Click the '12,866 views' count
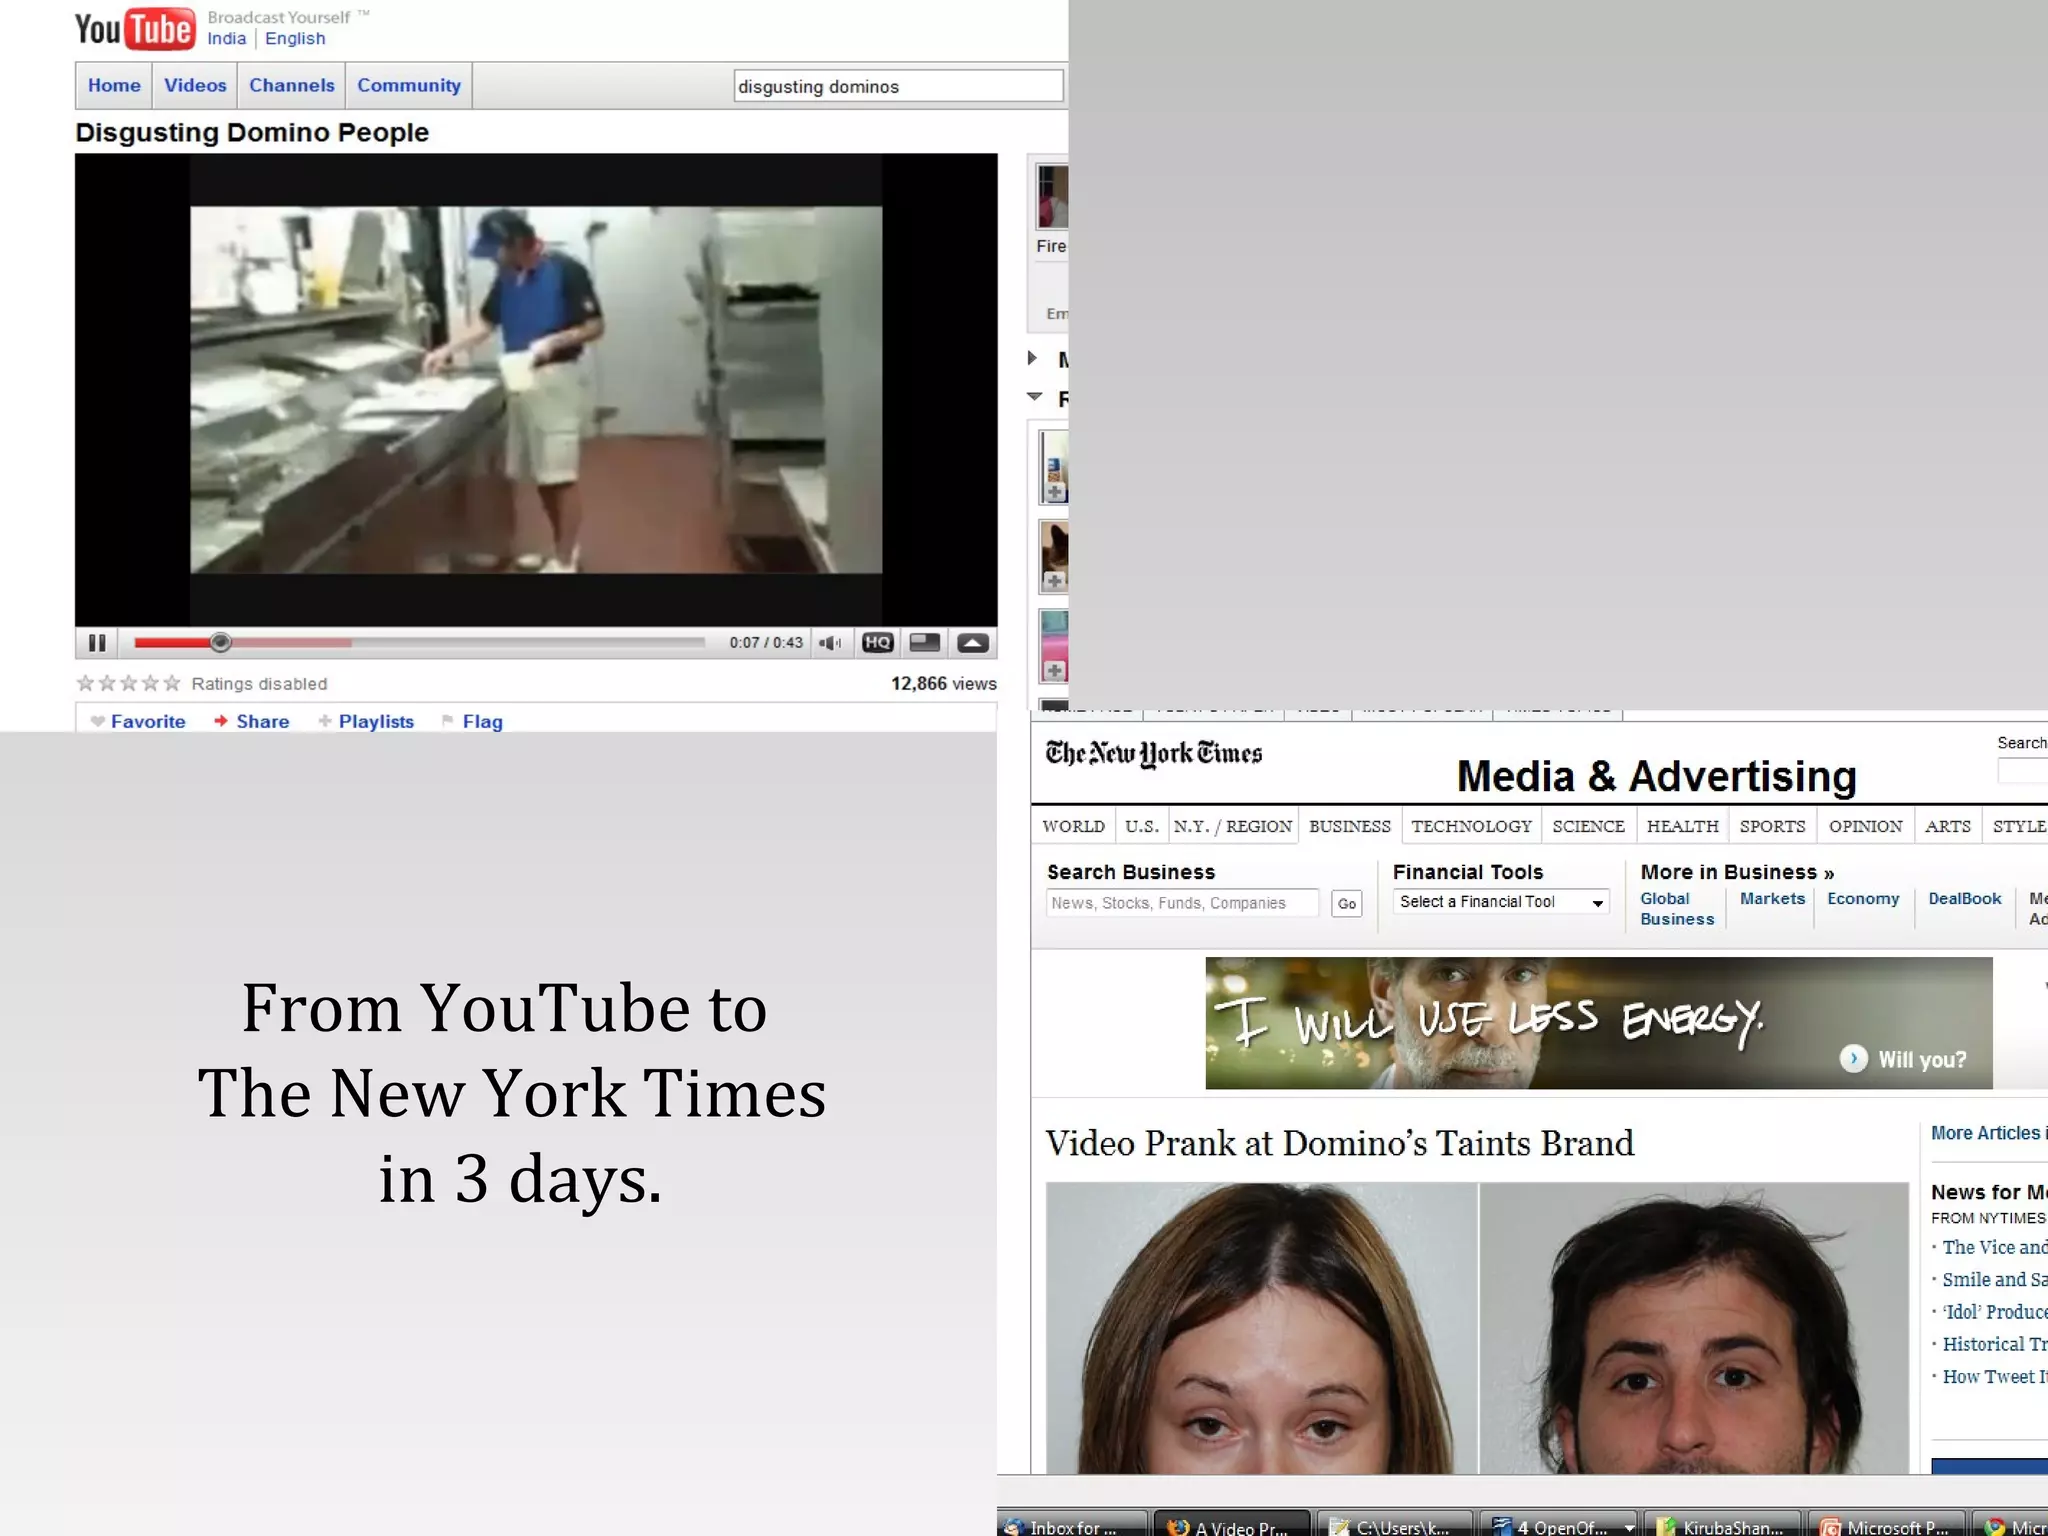The height and width of the screenshot is (1536, 2048). click(943, 683)
